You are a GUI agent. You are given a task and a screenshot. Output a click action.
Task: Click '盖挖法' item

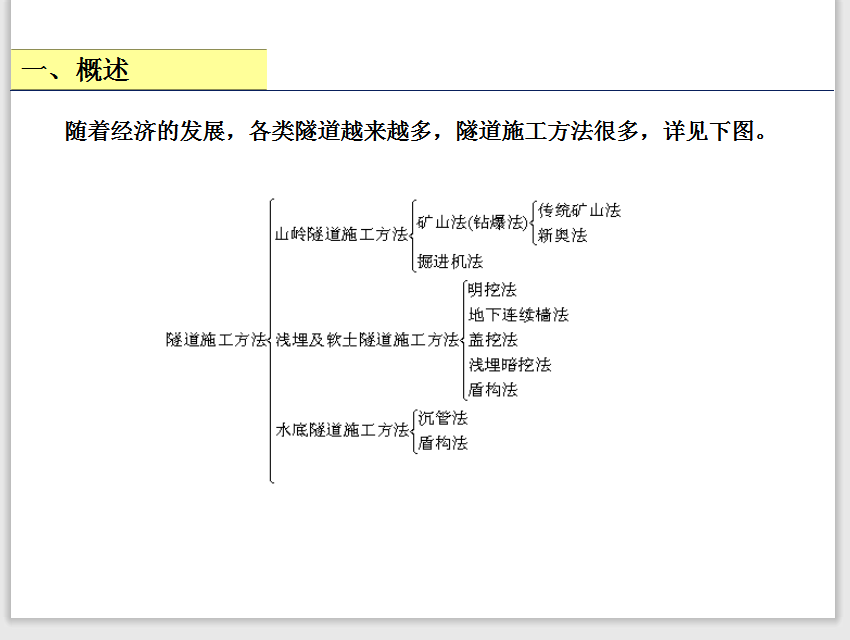[x=493, y=340]
